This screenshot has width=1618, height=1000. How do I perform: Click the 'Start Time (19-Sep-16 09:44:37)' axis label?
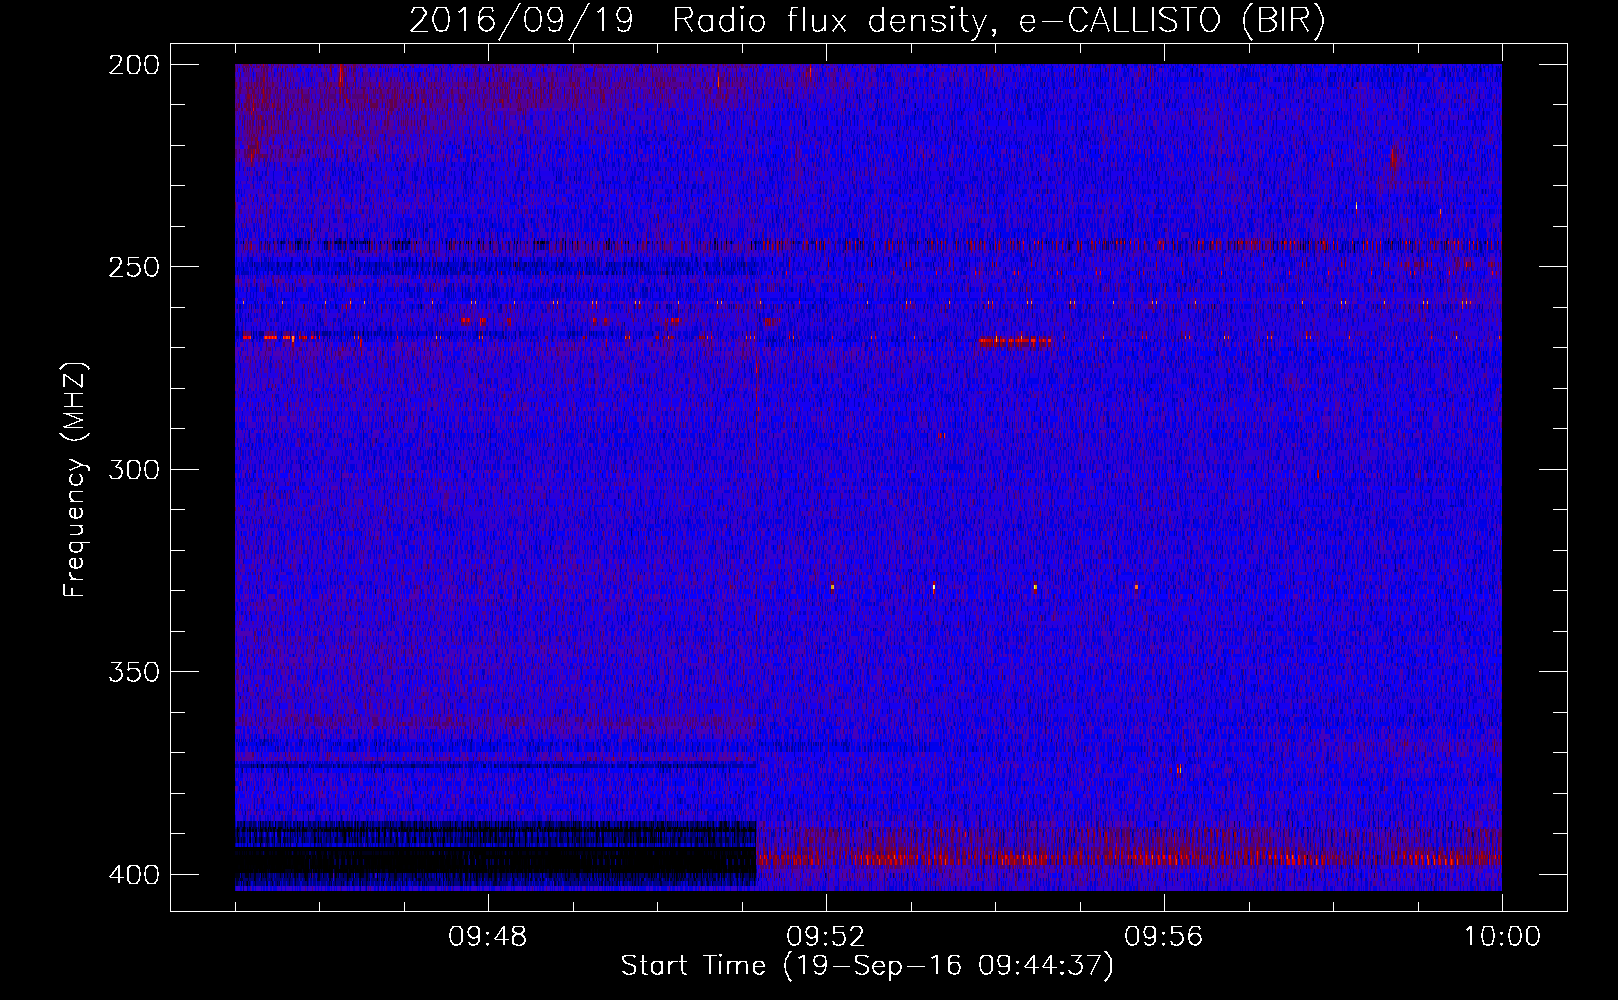point(867,966)
